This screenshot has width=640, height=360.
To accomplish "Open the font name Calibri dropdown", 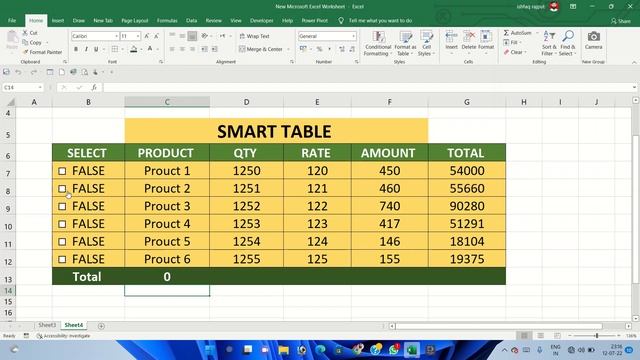I will click(116, 36).
